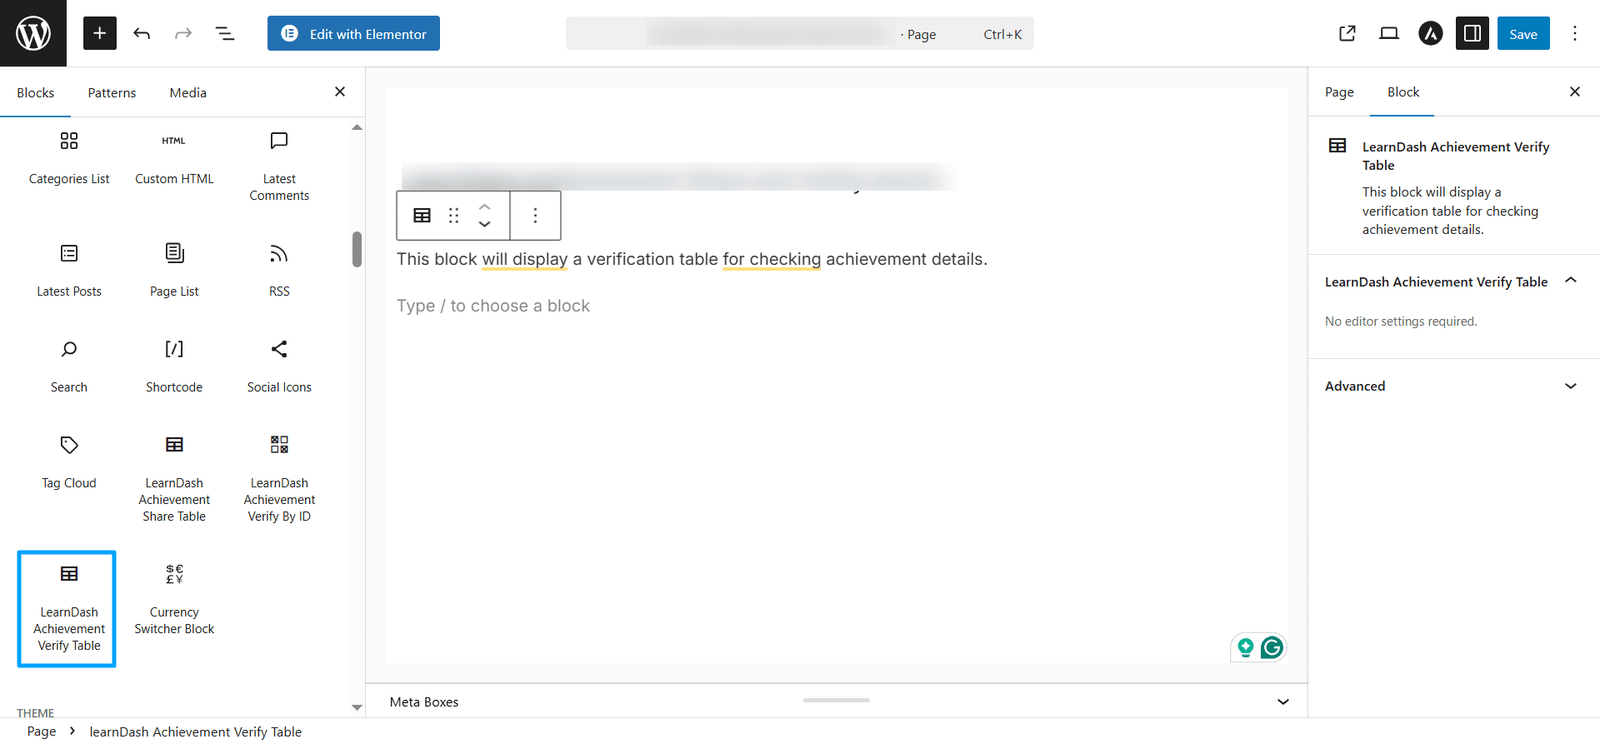This screenshot has width=1600, height=743.
Task: Open the device preview laptop icon
Action: tap(1389, 33)
